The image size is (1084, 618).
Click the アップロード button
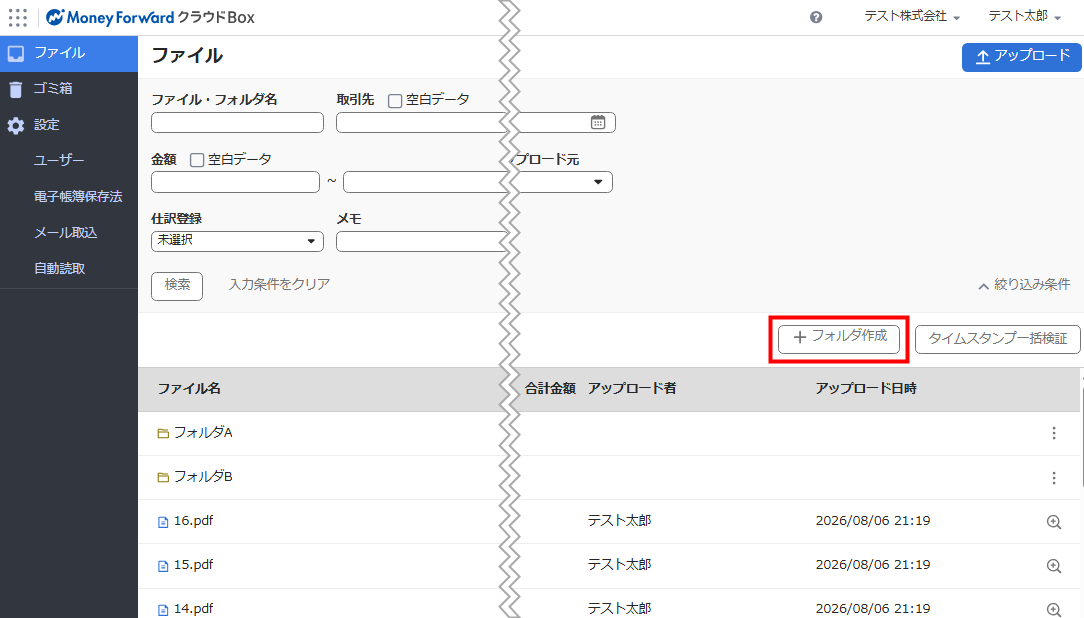click(1021, 57)
